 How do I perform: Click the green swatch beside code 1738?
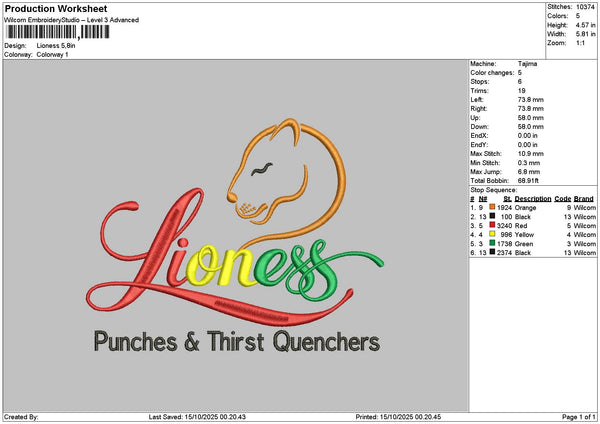[492, 243]
